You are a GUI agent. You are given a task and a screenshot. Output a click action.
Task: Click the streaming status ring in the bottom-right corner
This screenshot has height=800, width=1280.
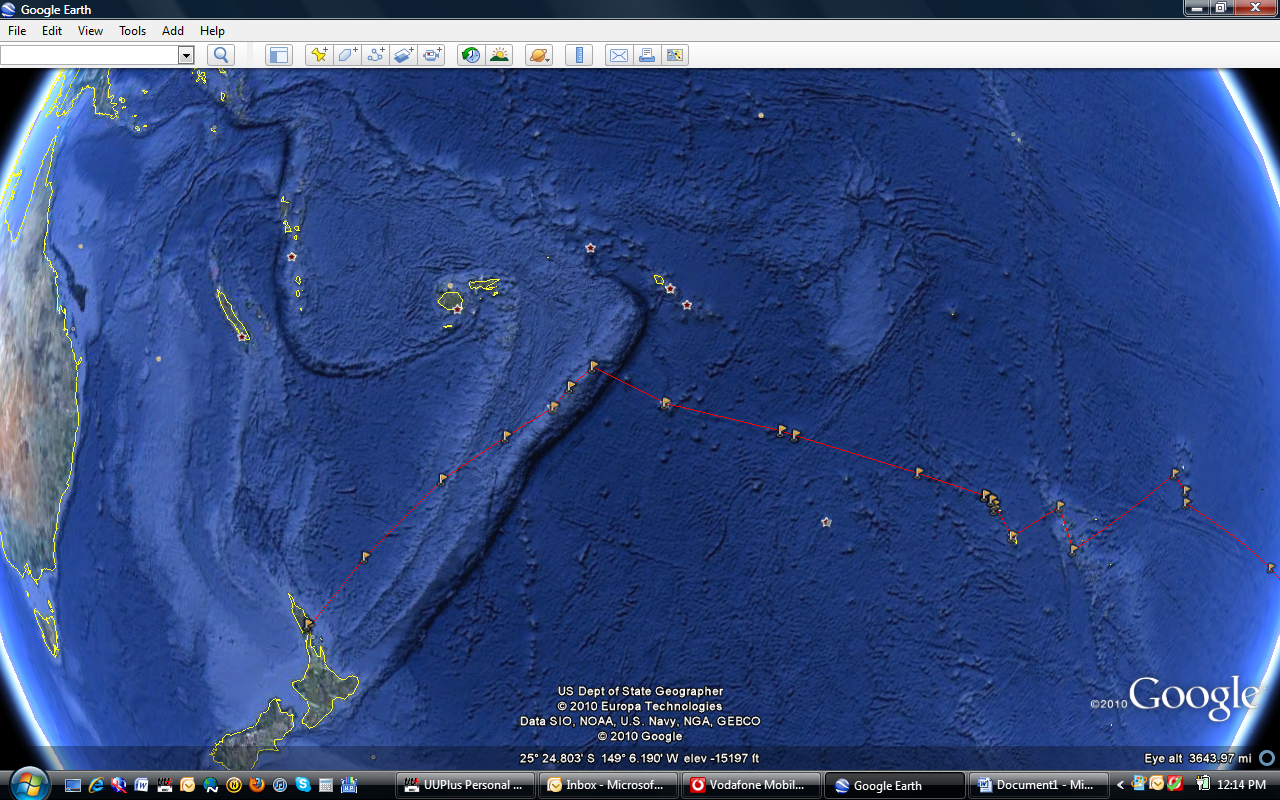[x=1266, y=758]
